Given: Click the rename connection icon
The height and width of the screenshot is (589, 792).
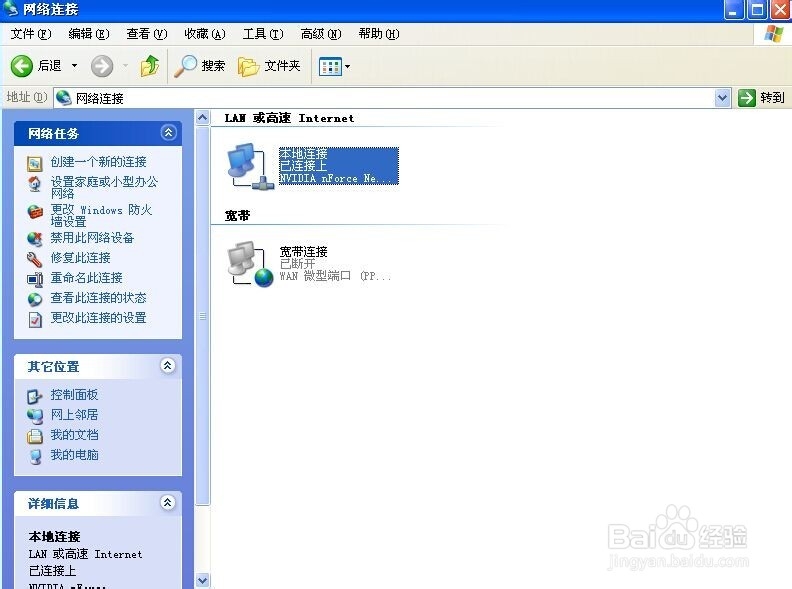Looking at the screenshot, I should pos(35,279).
